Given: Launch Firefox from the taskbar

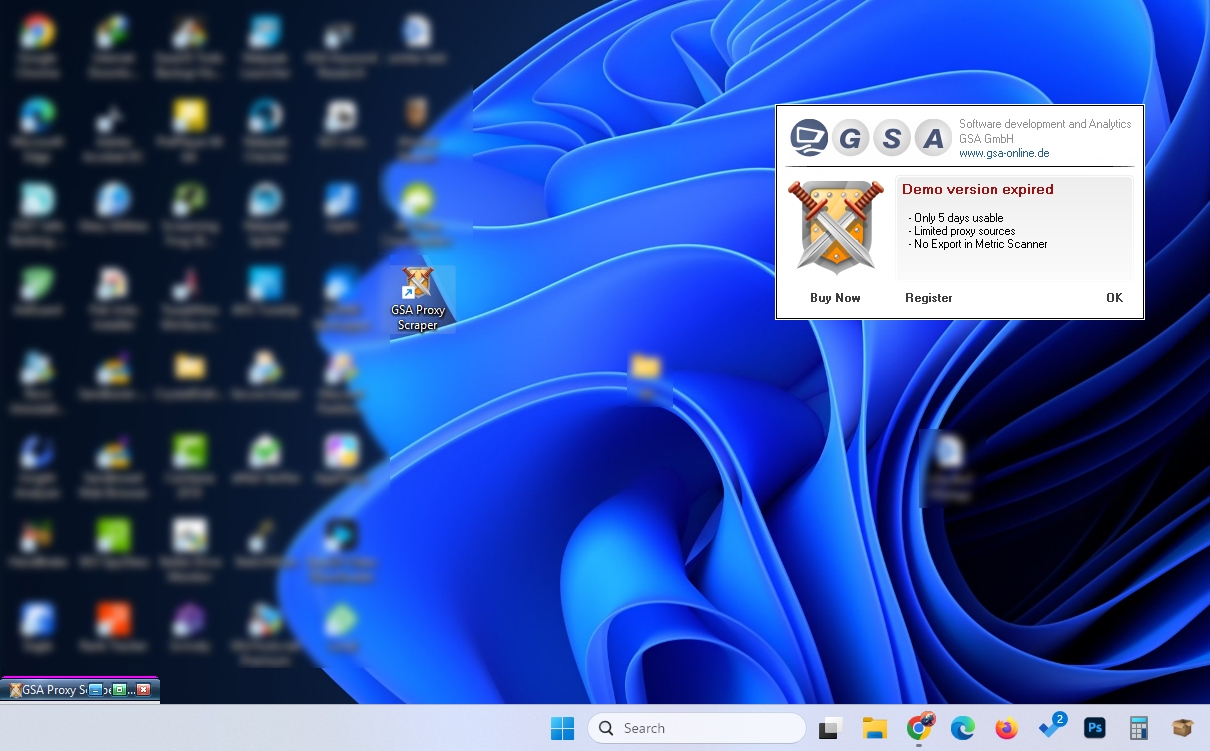Looking at the screenshot, I should [1007, 728].
